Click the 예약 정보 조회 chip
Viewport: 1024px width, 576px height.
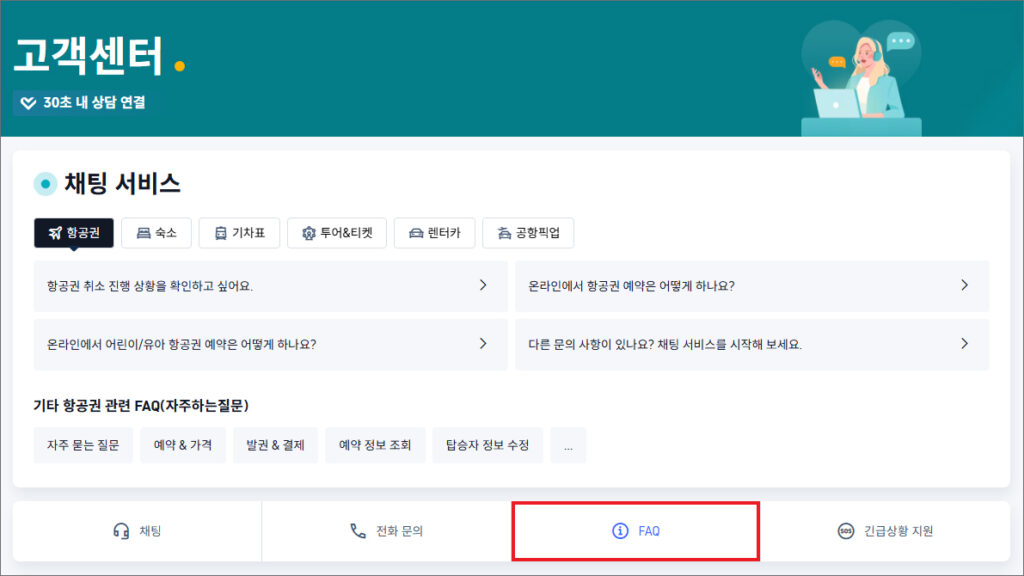coord(375,445)
